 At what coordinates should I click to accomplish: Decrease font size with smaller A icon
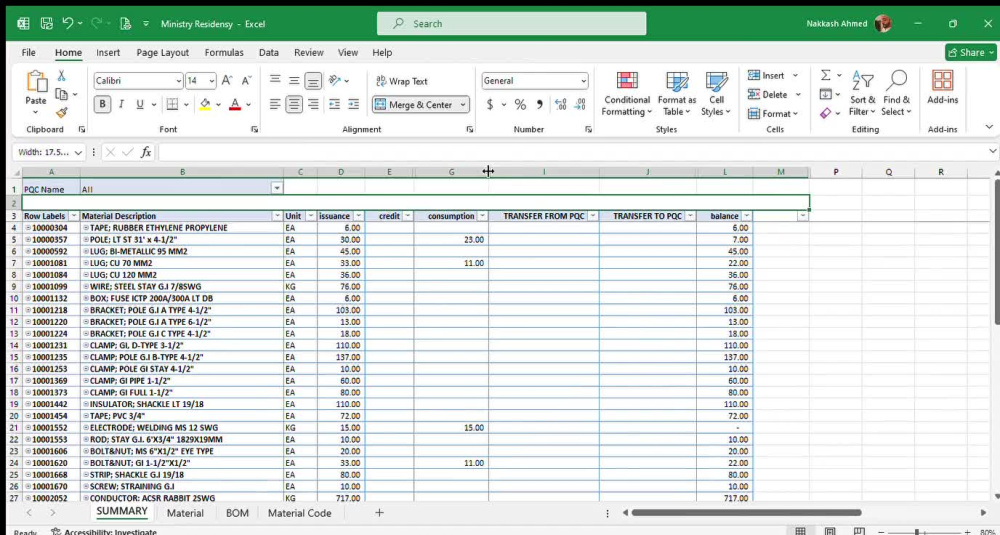[x=246, y=81]
